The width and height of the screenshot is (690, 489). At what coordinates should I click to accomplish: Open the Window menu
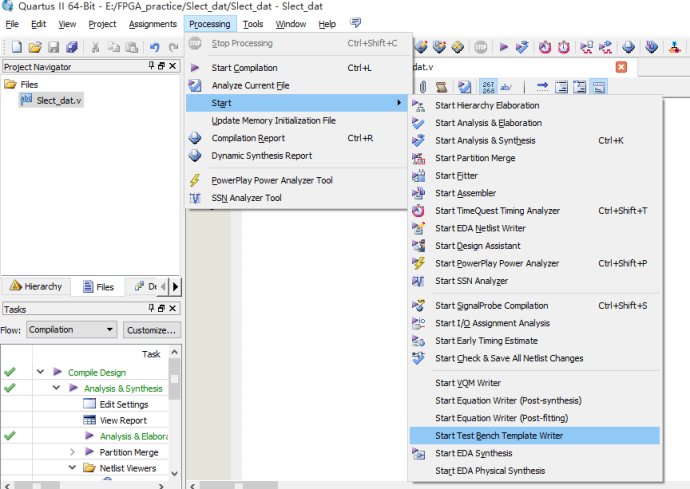(290, 24)
